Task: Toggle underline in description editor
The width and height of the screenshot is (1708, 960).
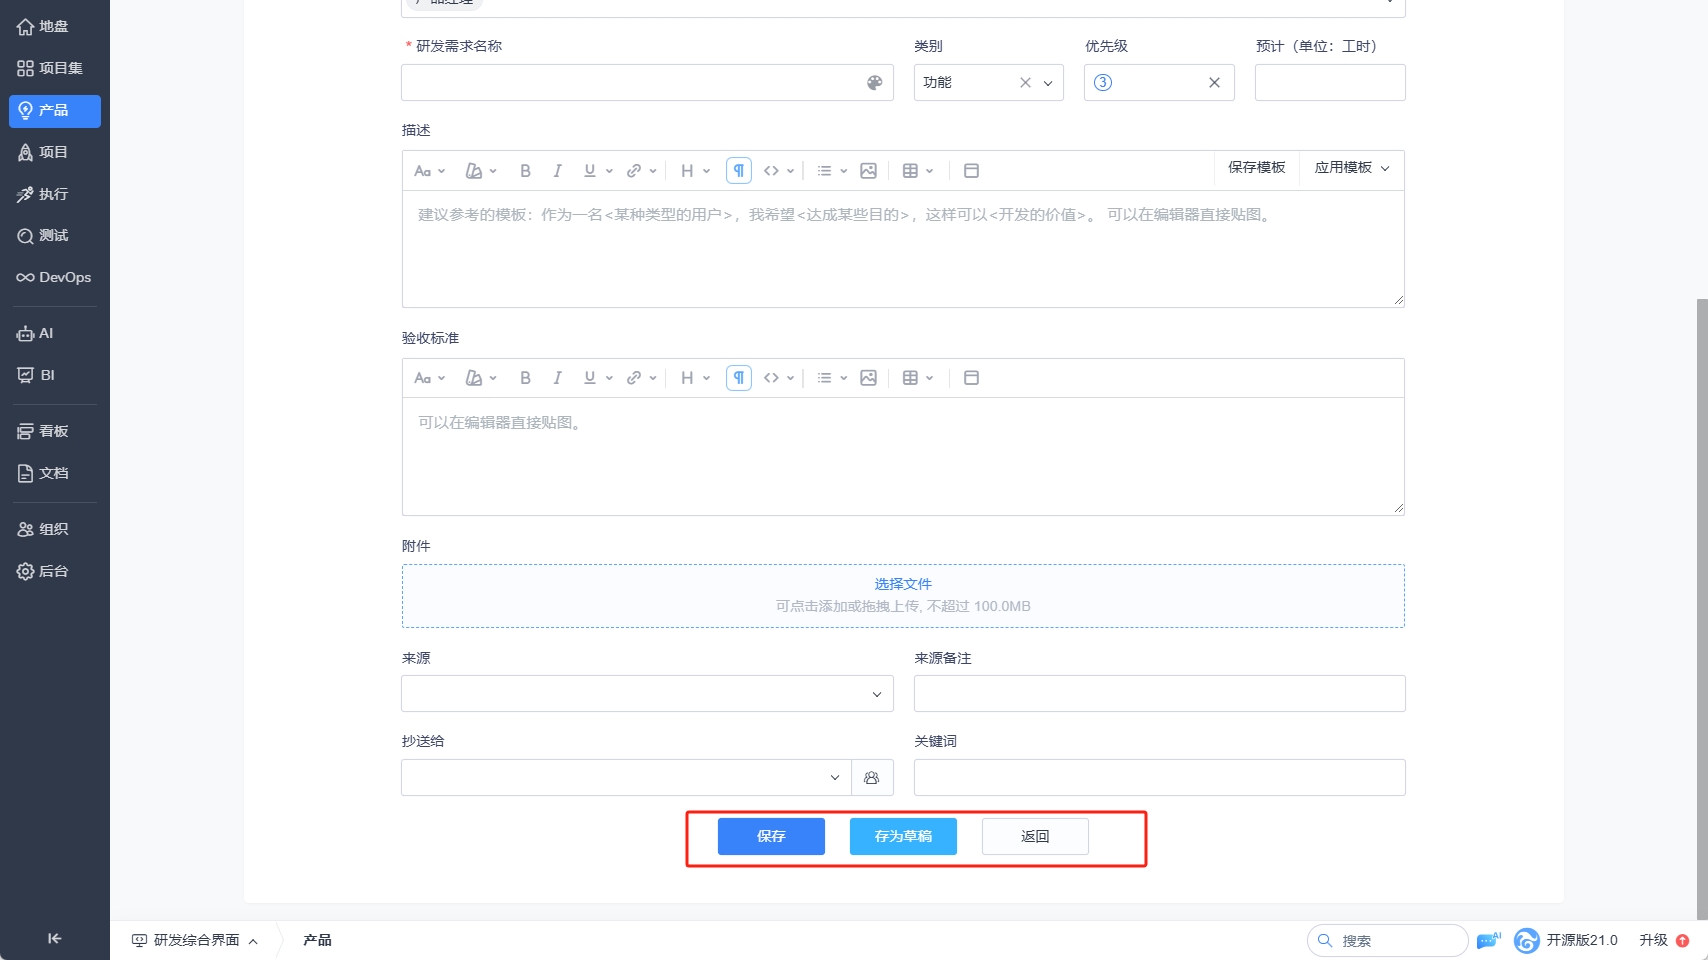Action: coord(590,171)
